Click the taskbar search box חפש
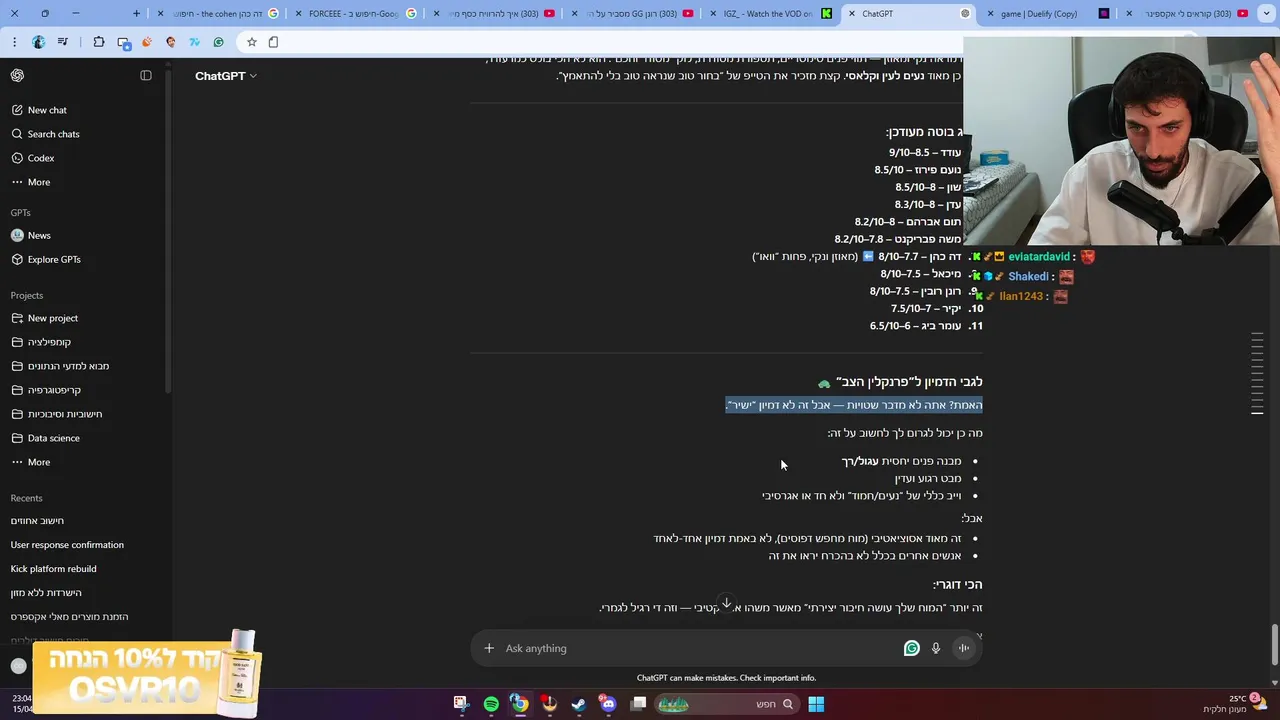This screenshot has width=1280, height=720. (x=727, y=704)
